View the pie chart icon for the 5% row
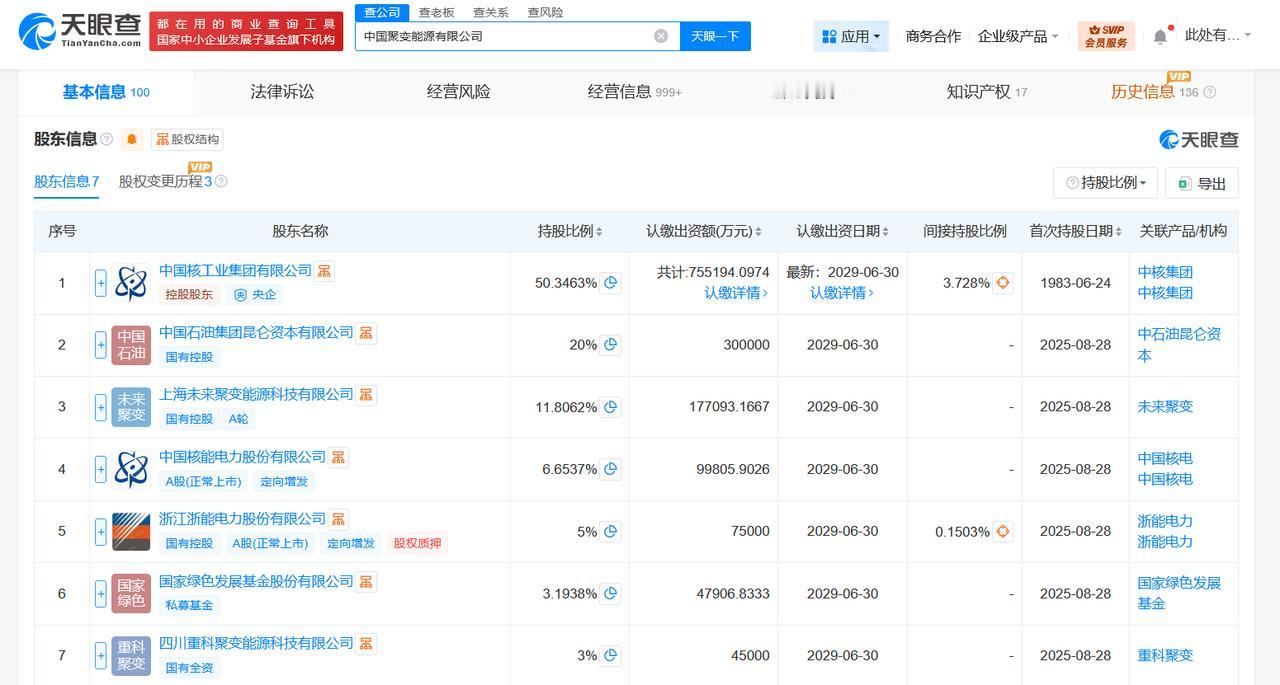This screenshot has height=685, width=1280. [610, 531]
